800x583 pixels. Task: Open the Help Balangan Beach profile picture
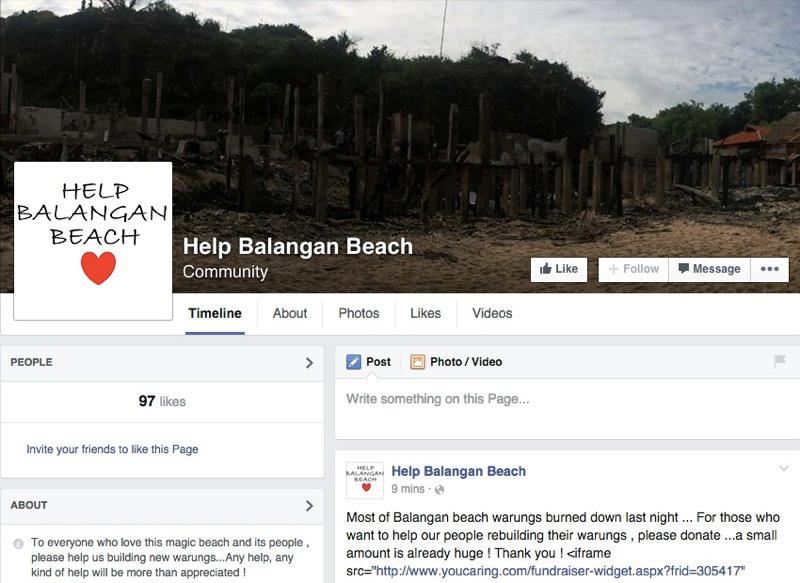[x=93, y=241]
